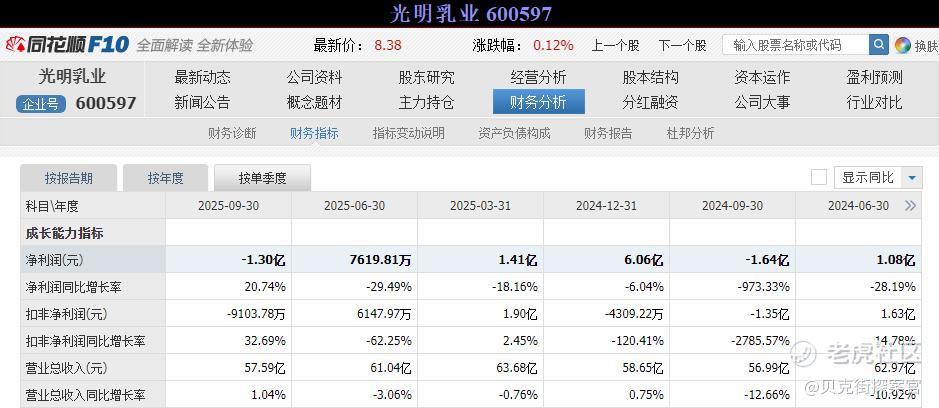Open the 新闻公告 menu item
This screenshot has height=408, width=939.
coord(202,102)
